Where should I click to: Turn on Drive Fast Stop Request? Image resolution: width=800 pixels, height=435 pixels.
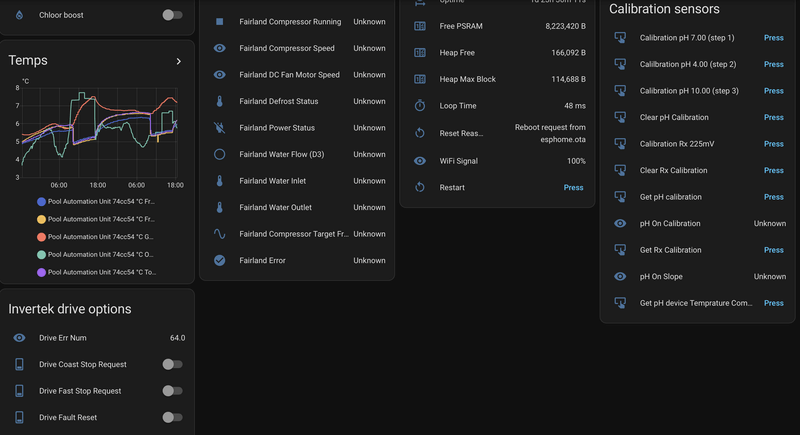pos(172,391)
